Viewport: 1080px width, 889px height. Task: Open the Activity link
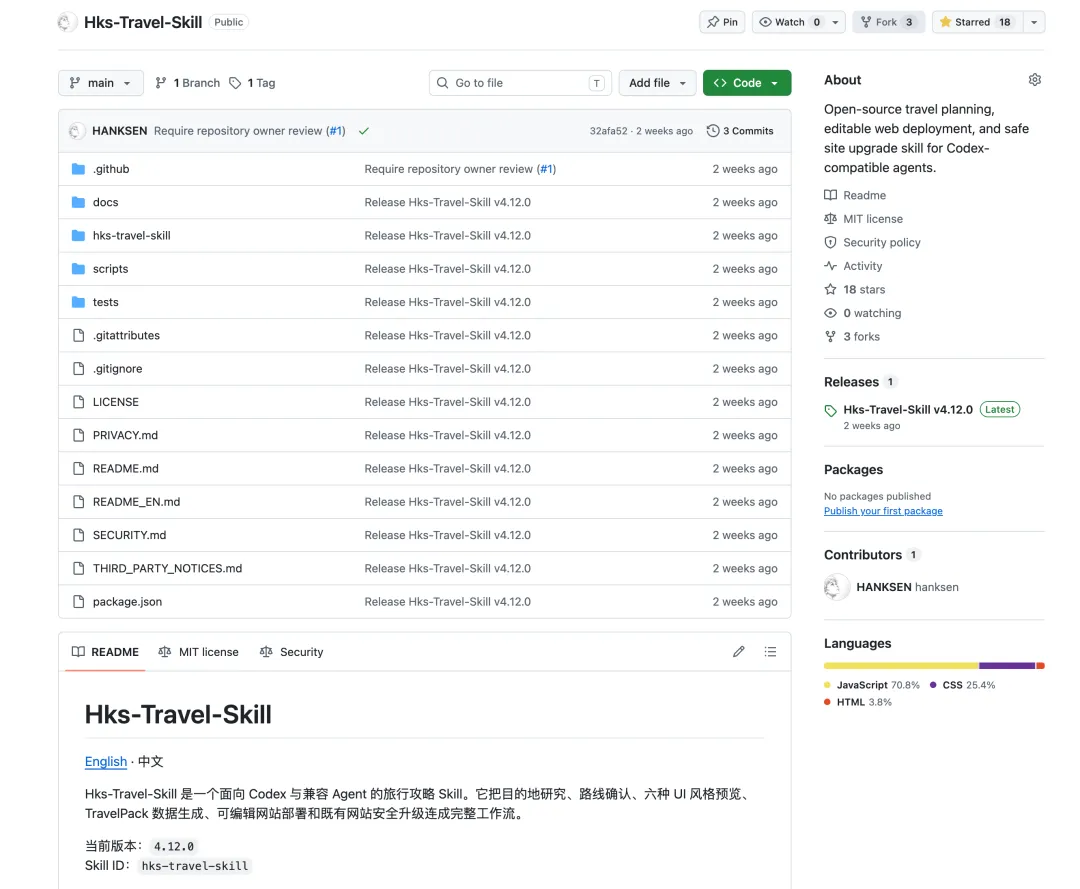point(853,266)
